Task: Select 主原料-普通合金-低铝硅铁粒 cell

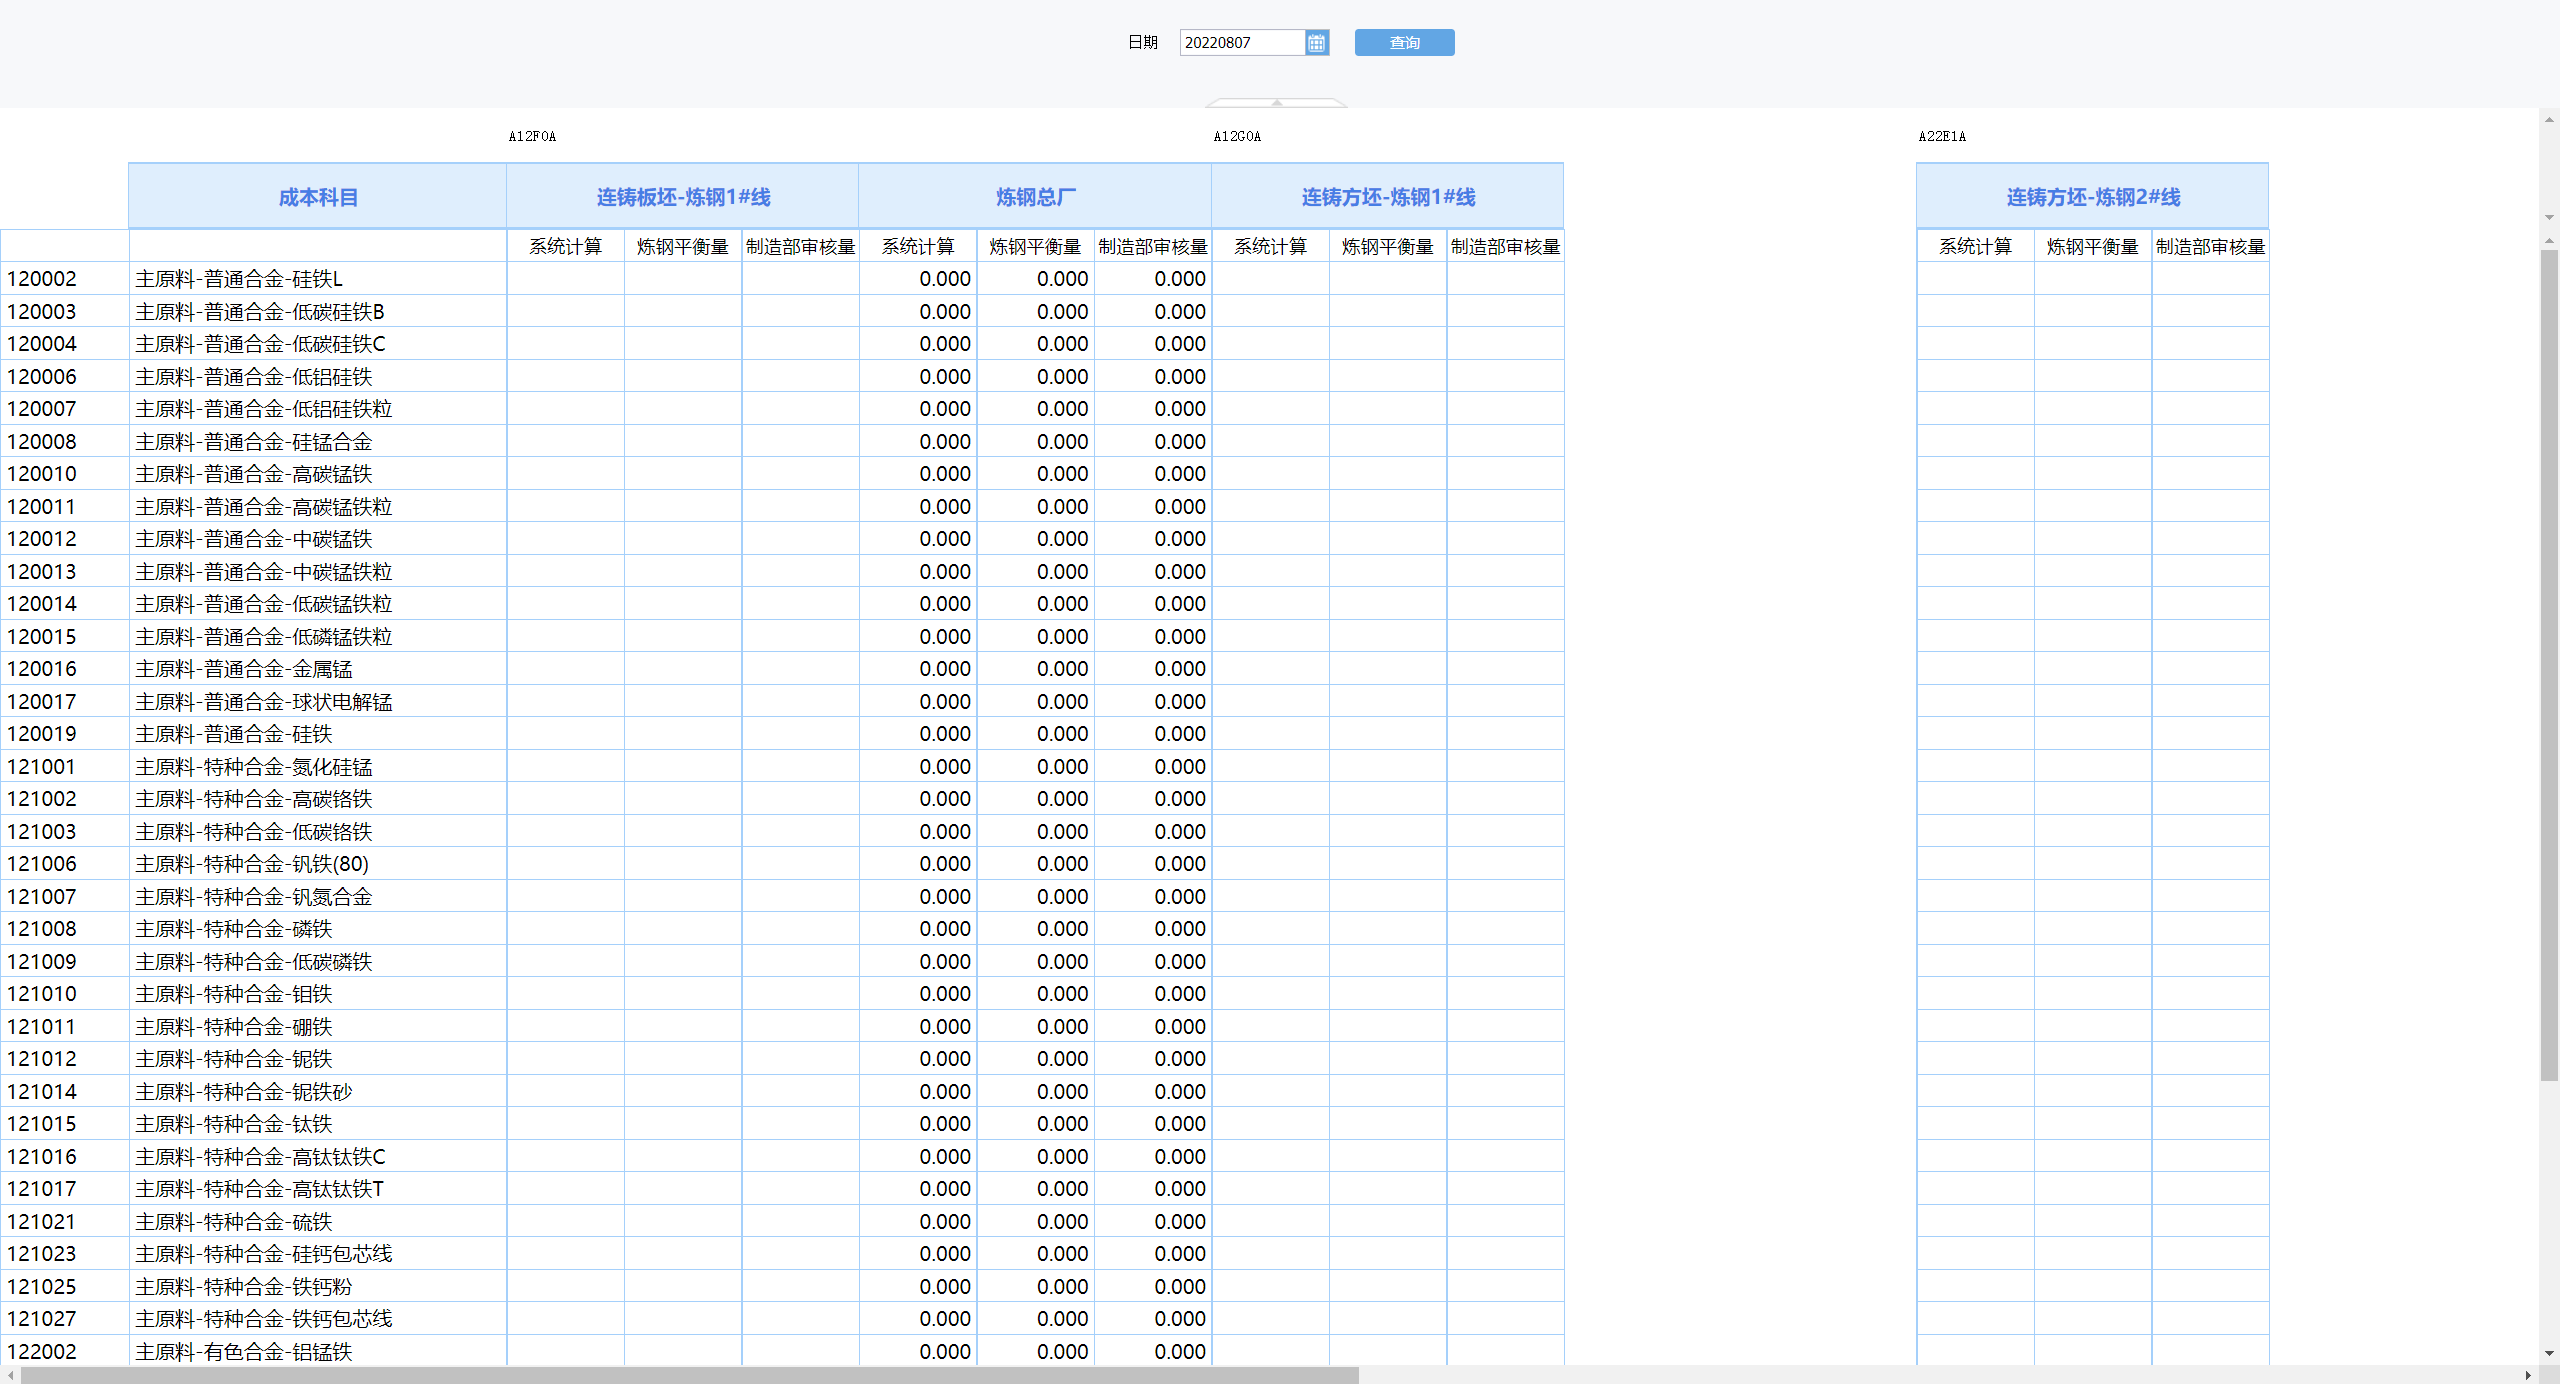Action: (x=318, y=409)
